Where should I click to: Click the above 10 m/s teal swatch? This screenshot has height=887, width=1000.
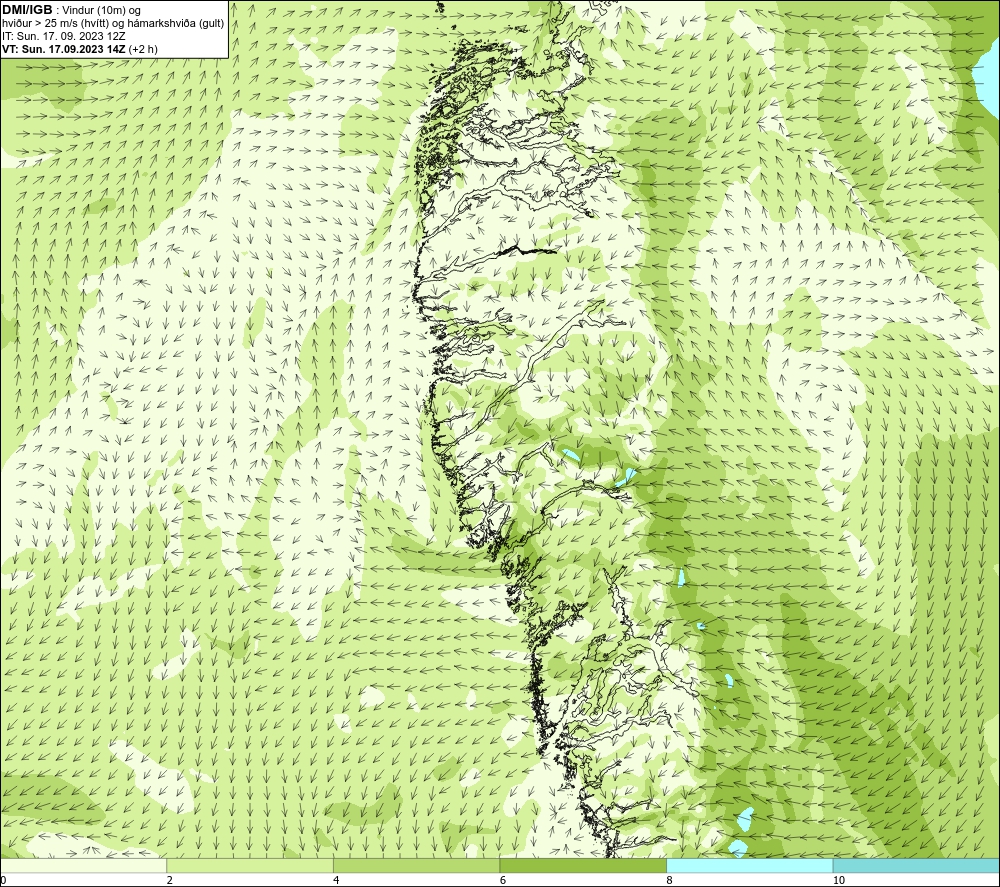[916, 865]
